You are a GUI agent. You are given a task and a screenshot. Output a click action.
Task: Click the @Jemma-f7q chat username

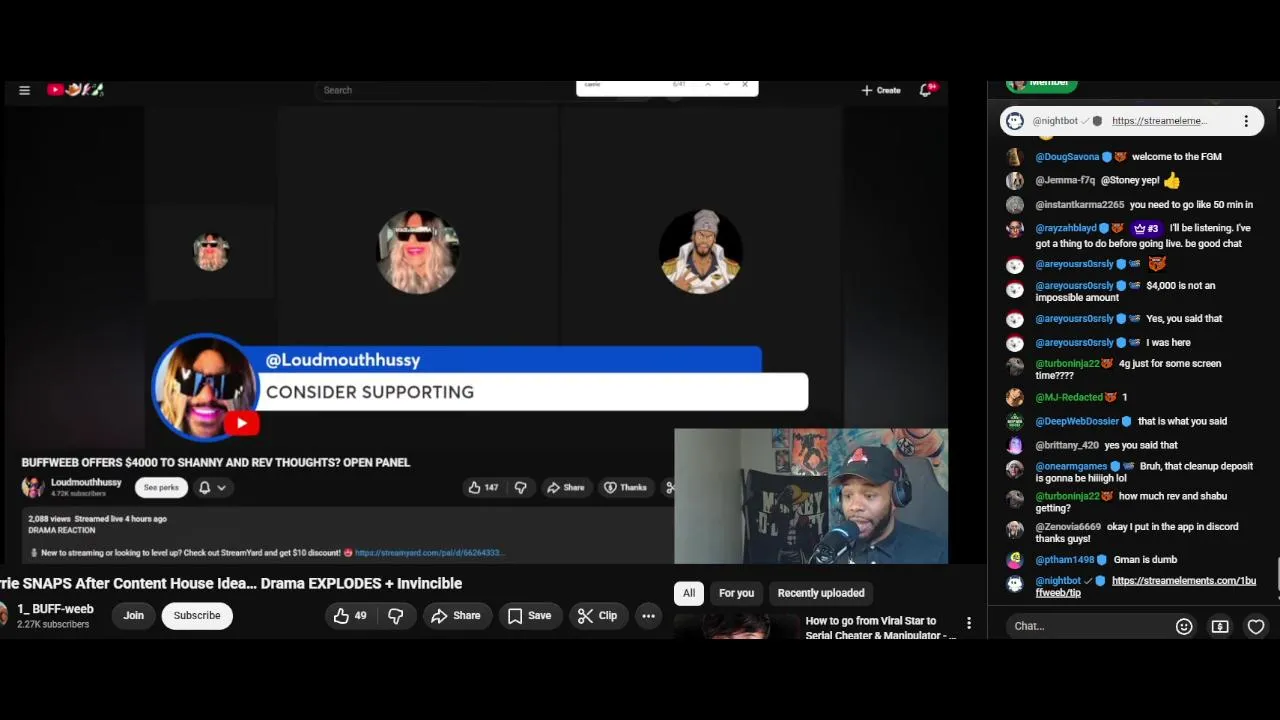click(x=1065, y=180)
